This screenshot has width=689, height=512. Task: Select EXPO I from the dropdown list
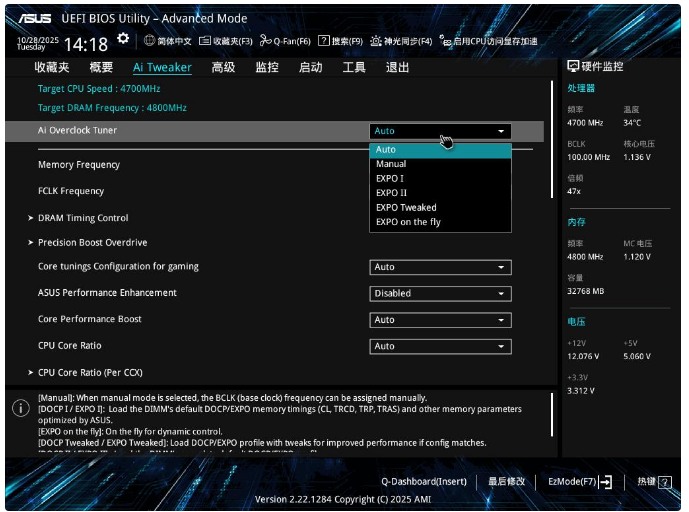point(390,178)
